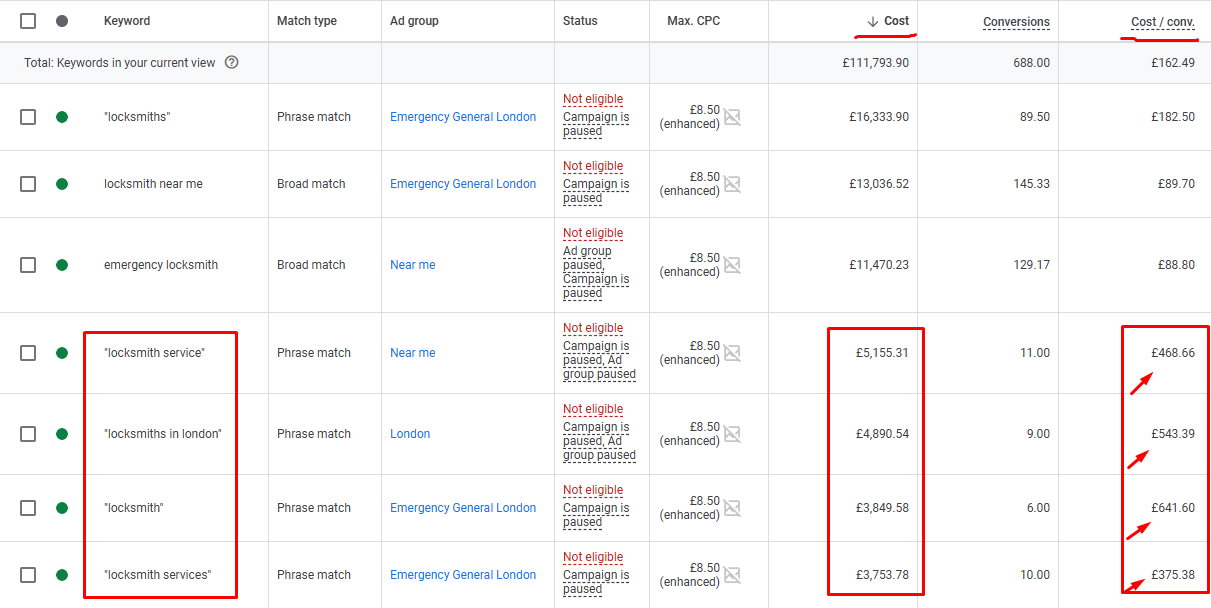1211x608 pixels.
Task: Click the Match type column header
Action: (x=307, y=21)
